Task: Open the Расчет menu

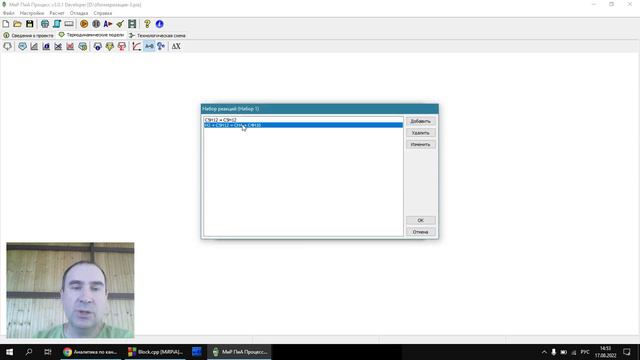Action: (x=57, y=13)
